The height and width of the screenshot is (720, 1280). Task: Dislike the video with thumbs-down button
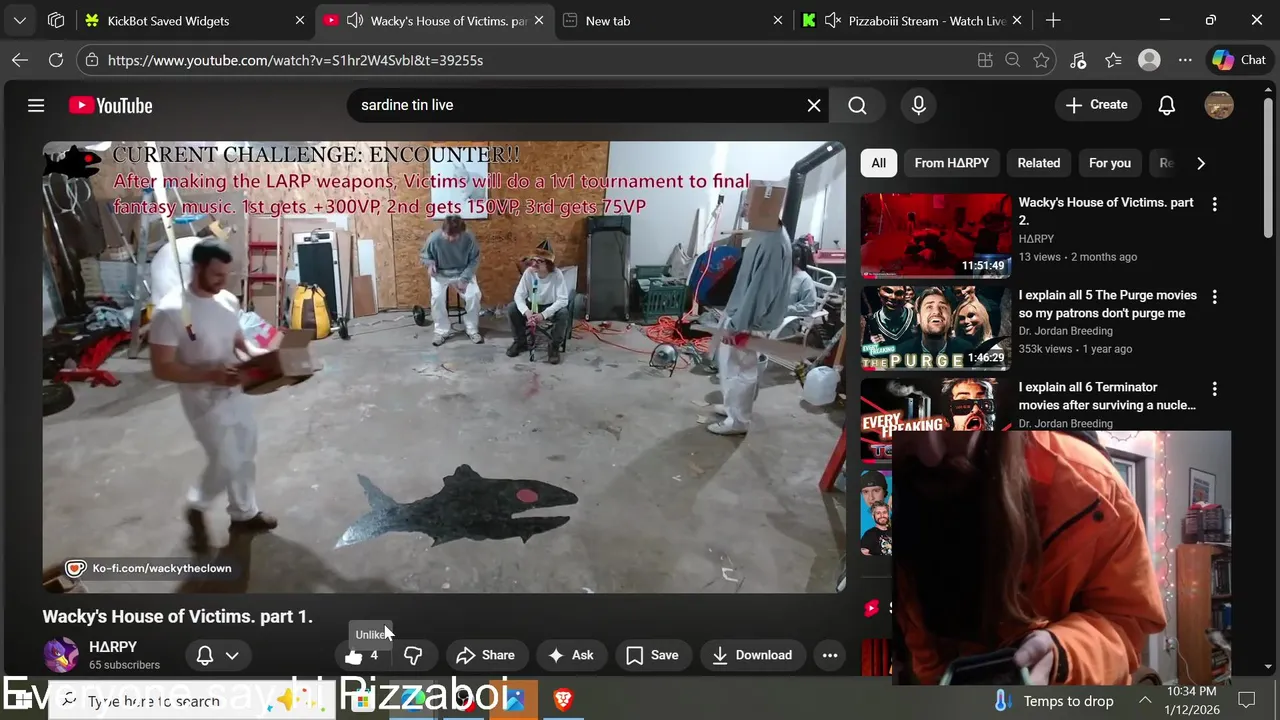(412, 656)
